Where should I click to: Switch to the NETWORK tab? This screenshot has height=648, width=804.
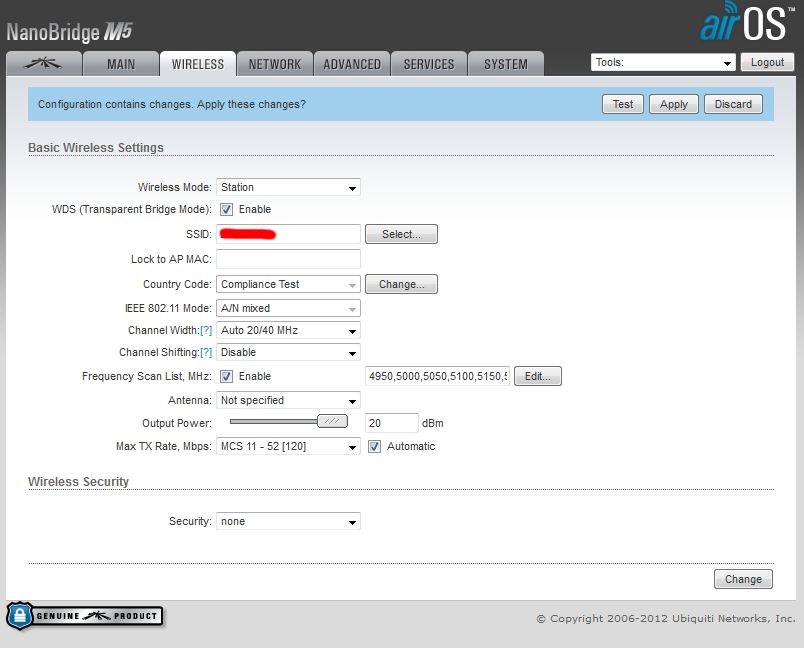275,64
